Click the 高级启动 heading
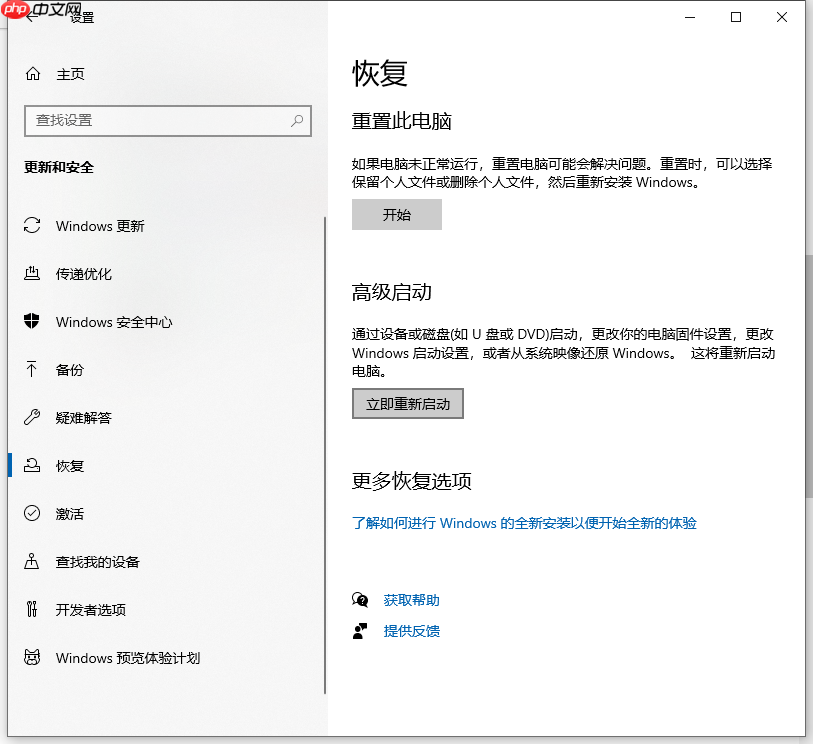This screenshot has width=813, height=744. click(391, 292)
